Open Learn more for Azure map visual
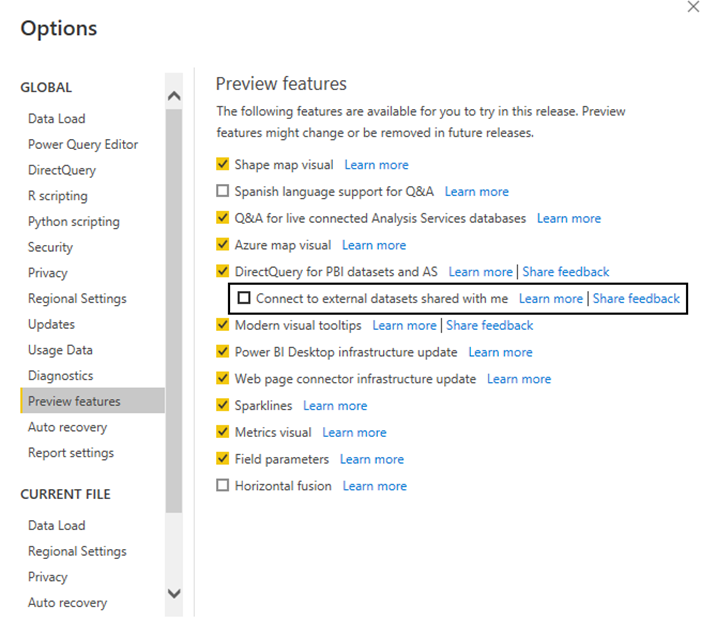 [374, 245]
